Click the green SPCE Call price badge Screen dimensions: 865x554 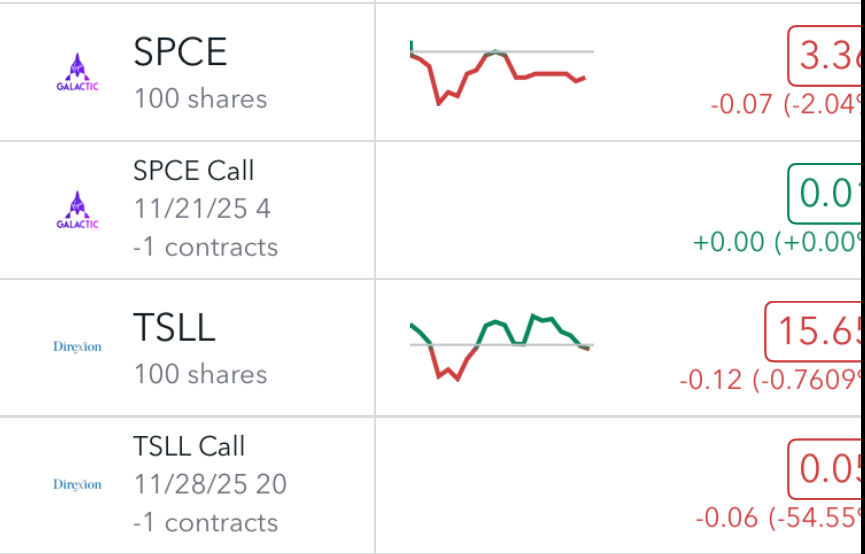[826, 193]
